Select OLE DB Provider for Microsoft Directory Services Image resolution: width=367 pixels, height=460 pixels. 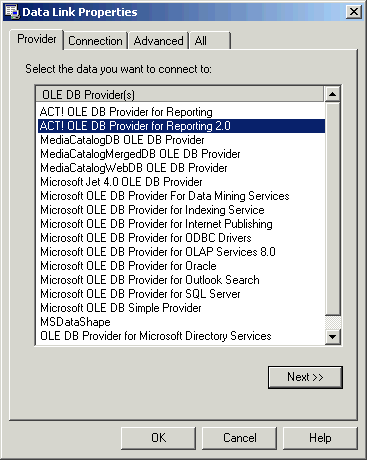181,336
